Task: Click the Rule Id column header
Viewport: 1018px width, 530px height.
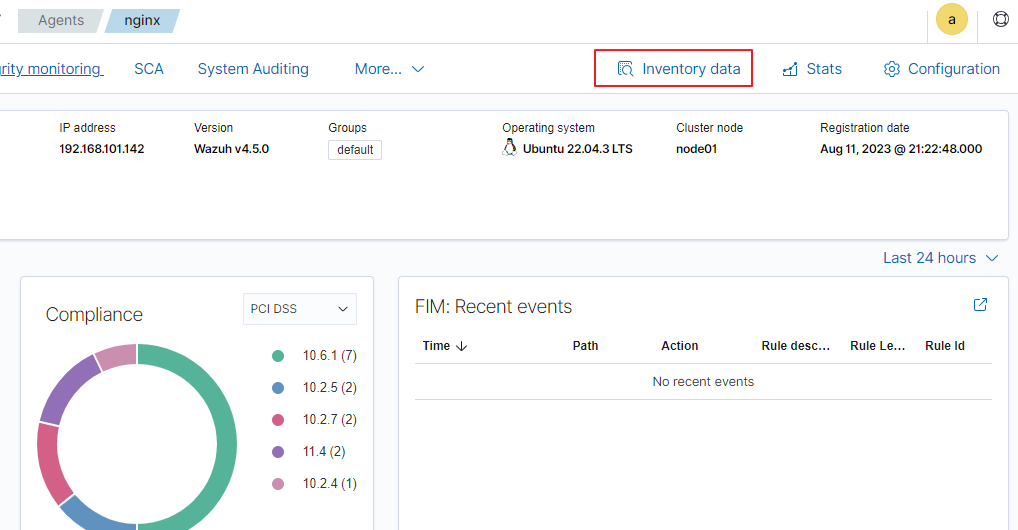Action: (945, 346)
